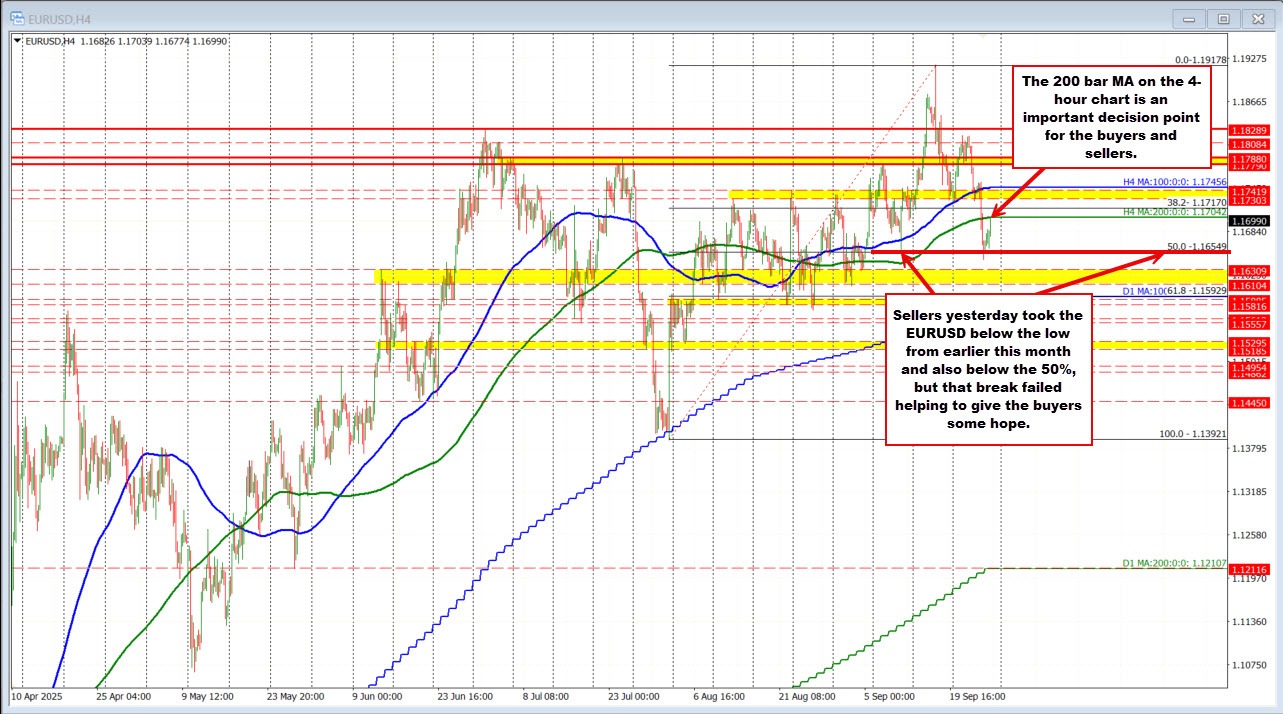The height and width of the screenshot is (714, 1283).
Task: Click the 23 Jun 16:00 time axis label
Action: (x=463, y=695)
